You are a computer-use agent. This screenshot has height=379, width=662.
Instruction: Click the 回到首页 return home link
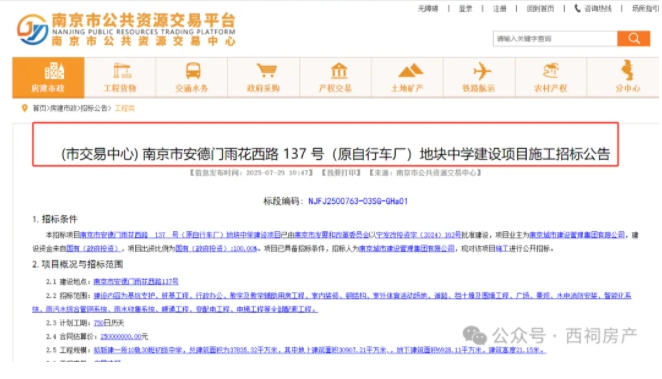[x=540, y=8]
